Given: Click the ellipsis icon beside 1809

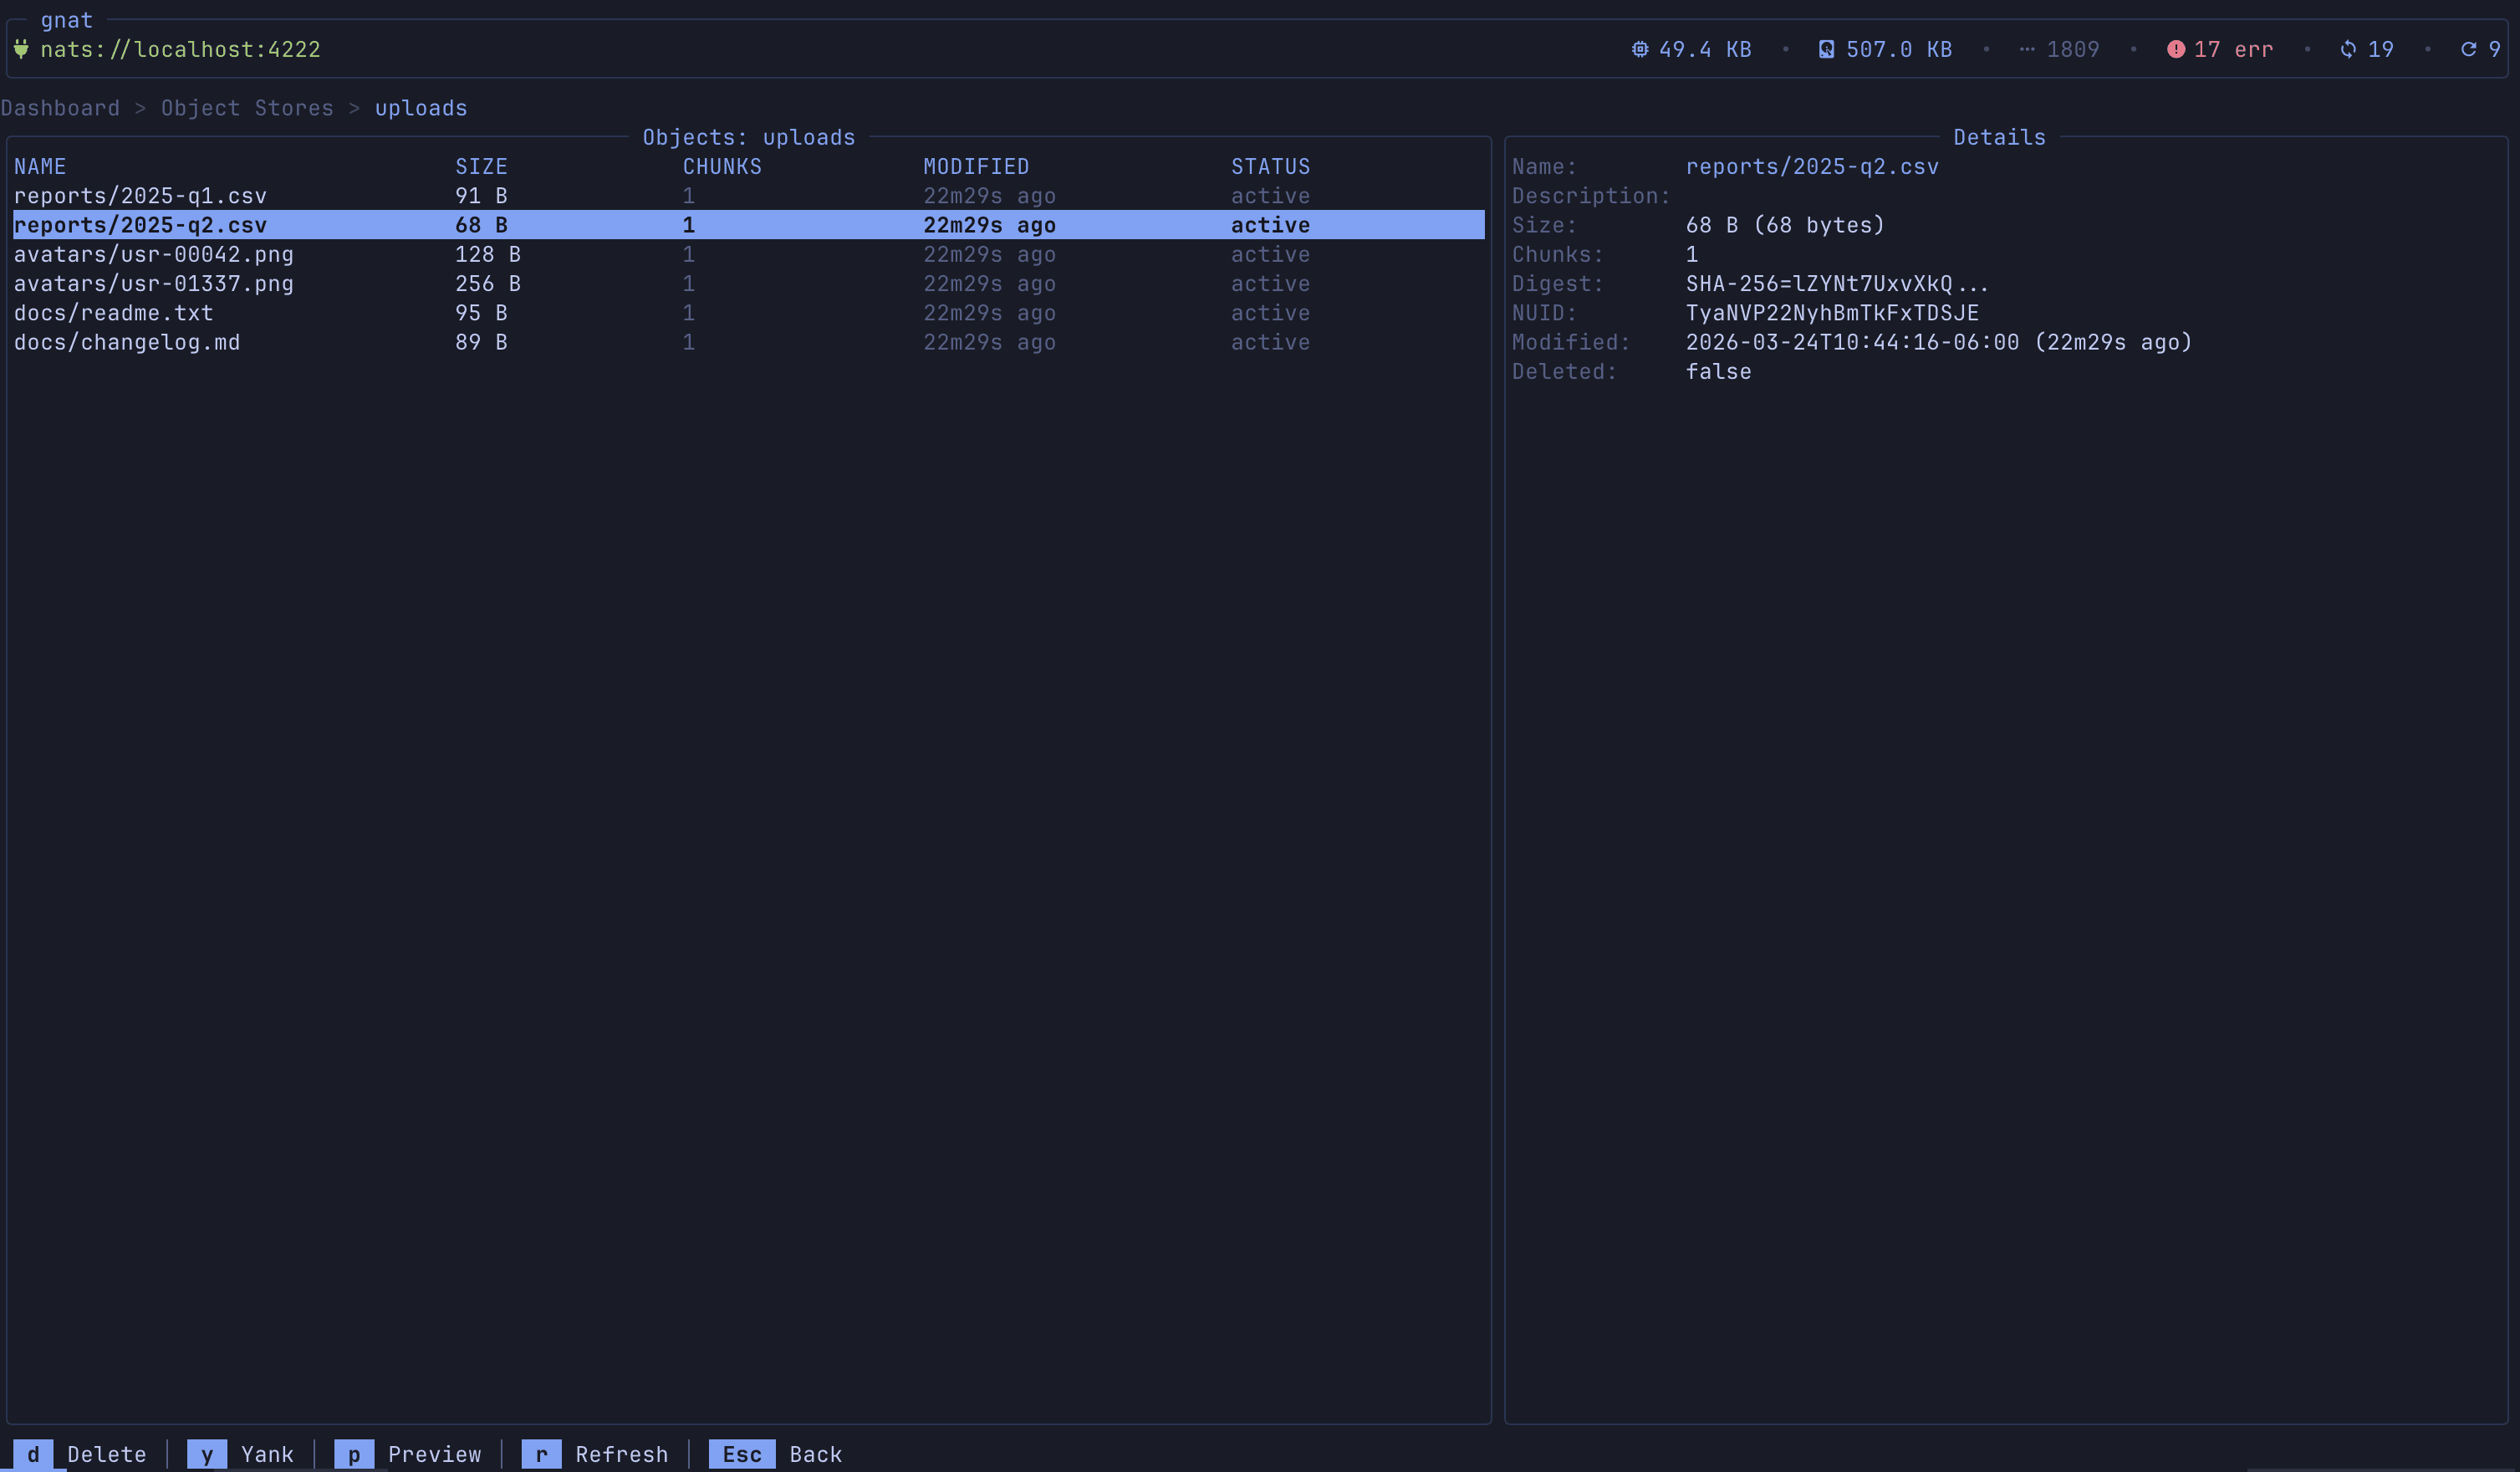Looking at the screenshot, I should point(2027,49).
